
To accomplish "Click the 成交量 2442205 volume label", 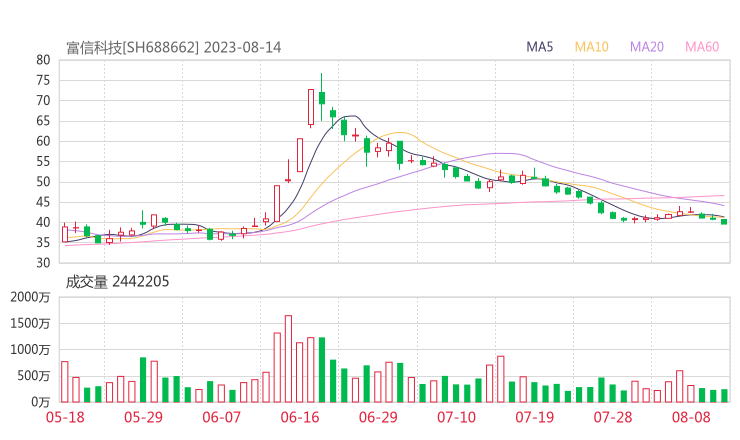I will (117, 282).
